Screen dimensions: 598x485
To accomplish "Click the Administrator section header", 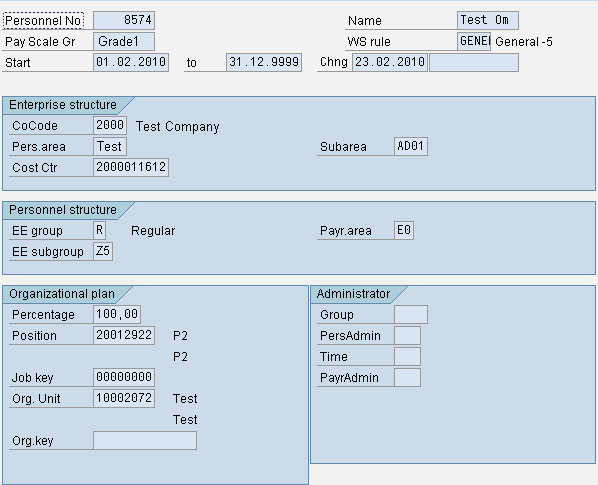I will [353, 294].
